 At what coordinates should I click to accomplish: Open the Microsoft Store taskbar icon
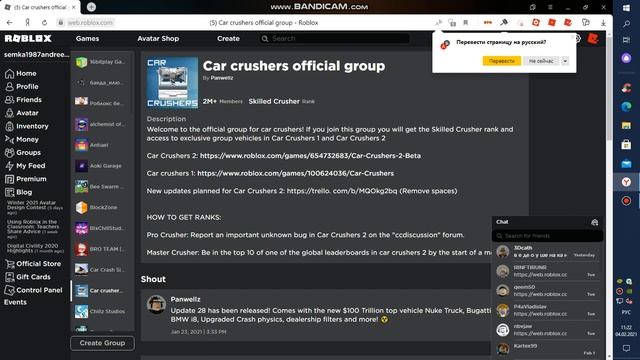tap(626, 144)
